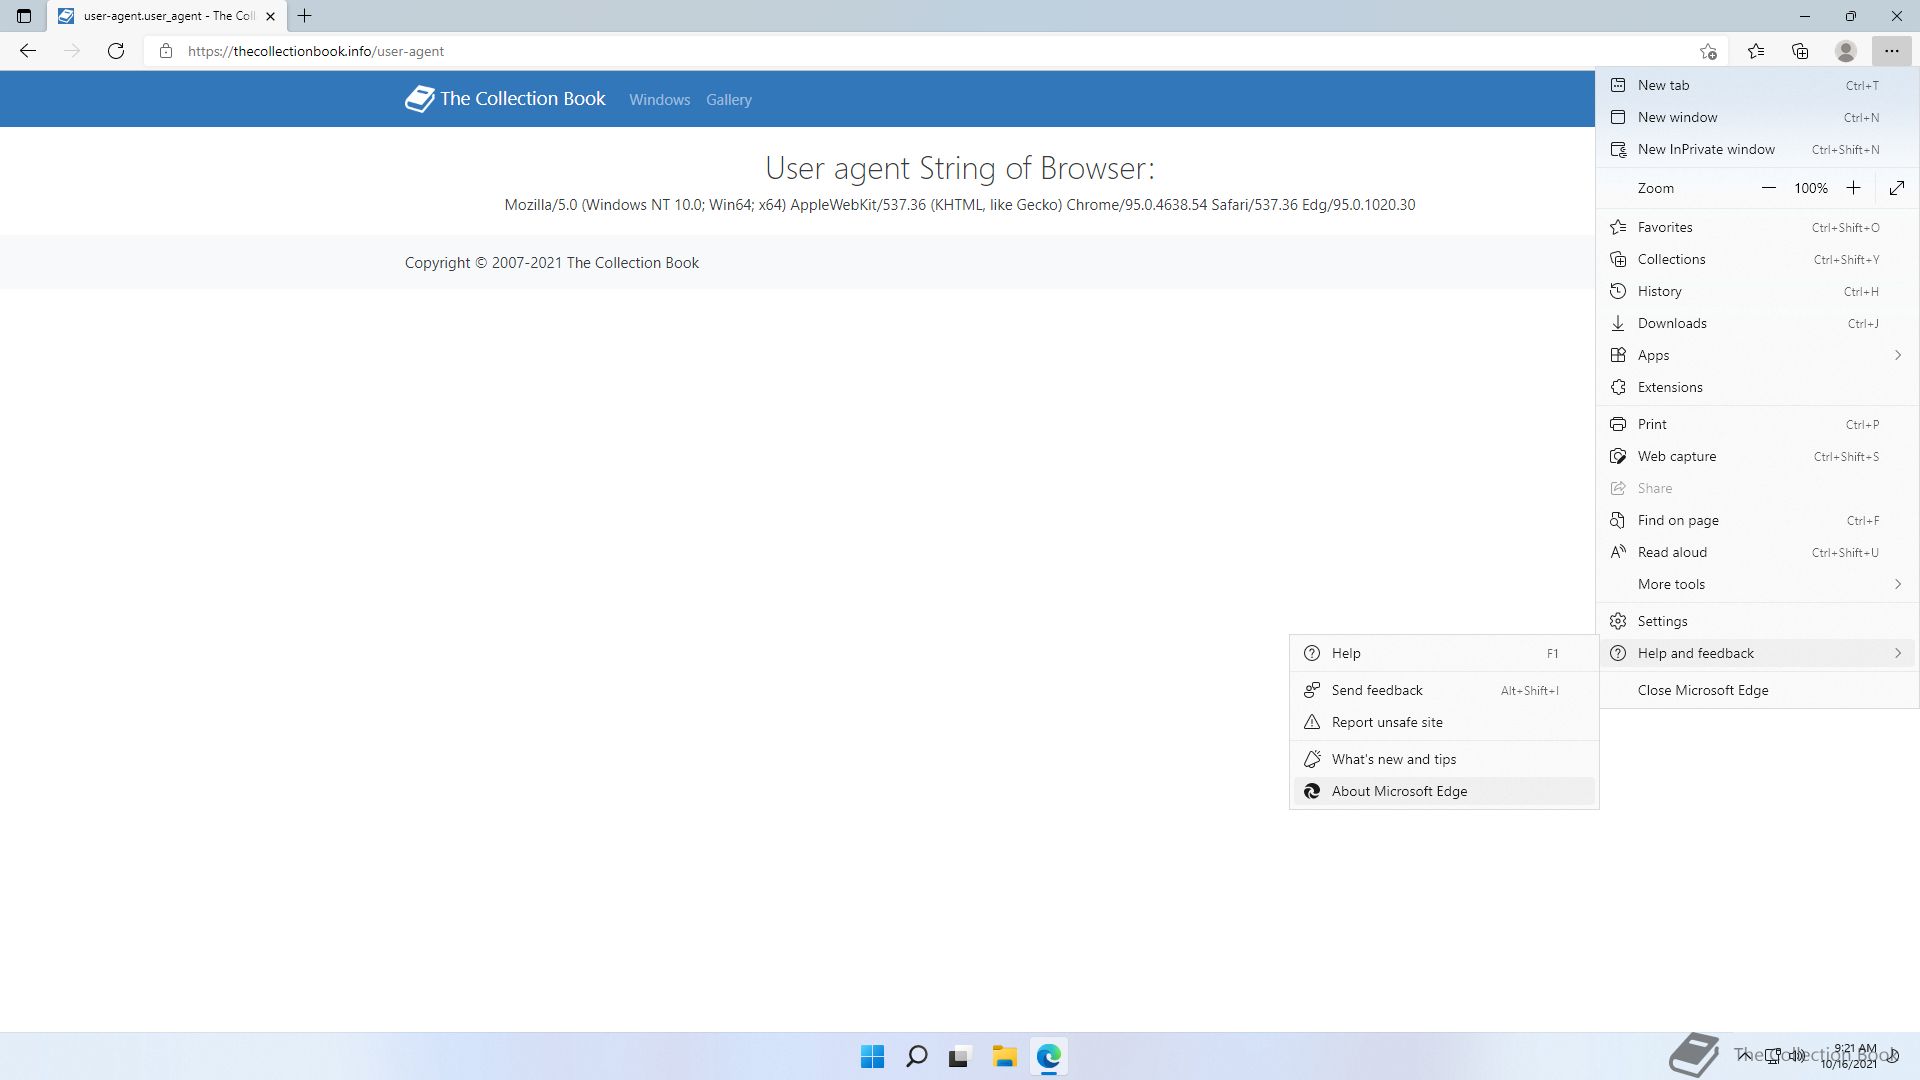The image size is (1920, 1080).
Task: Open File Explorer from taskbar
Action: pyautogui.click(x=1004, y=1056)
